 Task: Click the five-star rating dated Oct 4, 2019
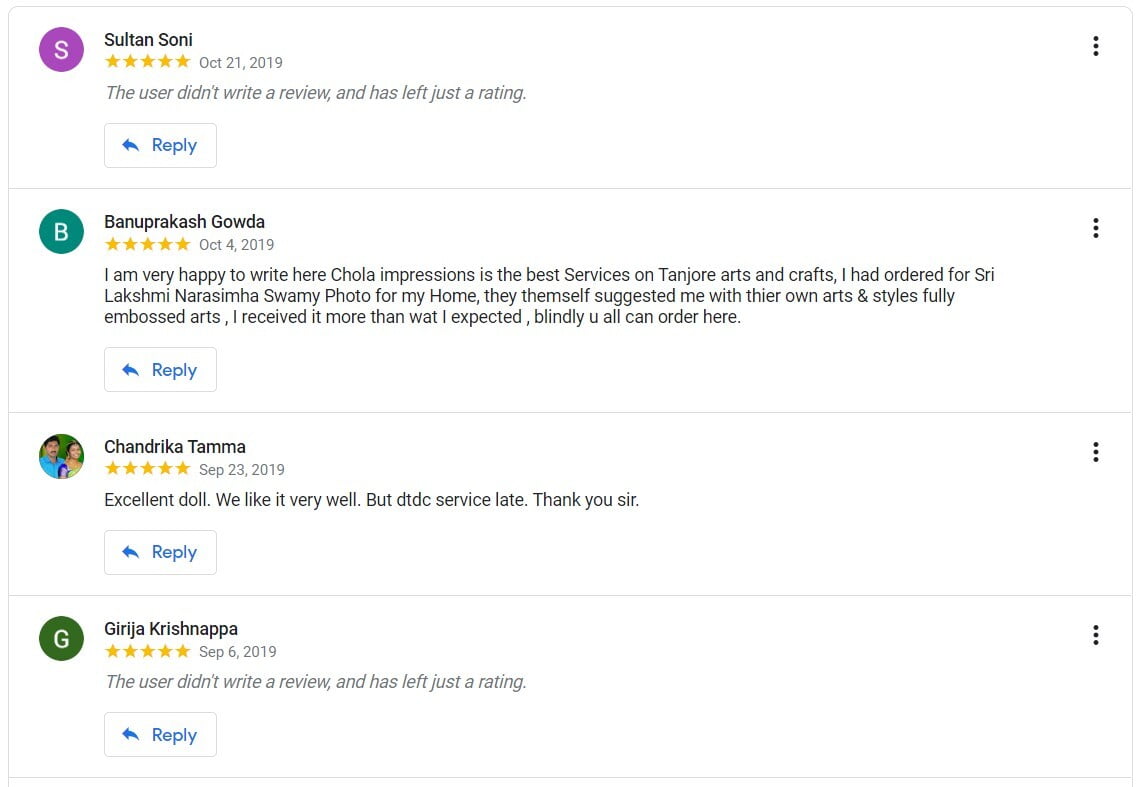pos(147,244)
